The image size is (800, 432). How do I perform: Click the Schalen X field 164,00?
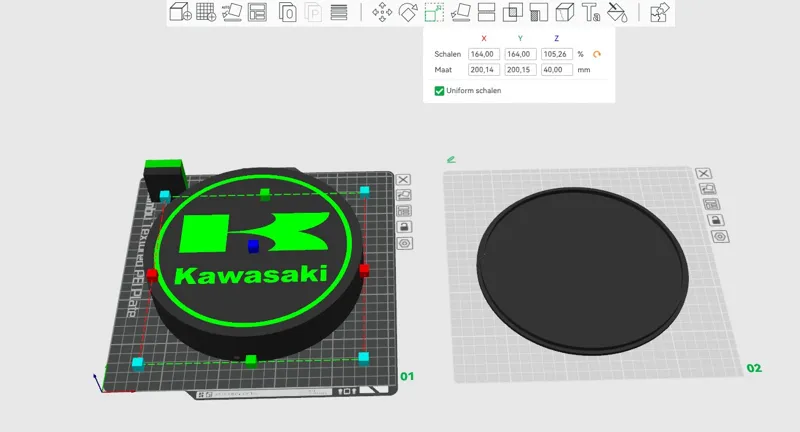pyautogui.click(x=484, y=54)
